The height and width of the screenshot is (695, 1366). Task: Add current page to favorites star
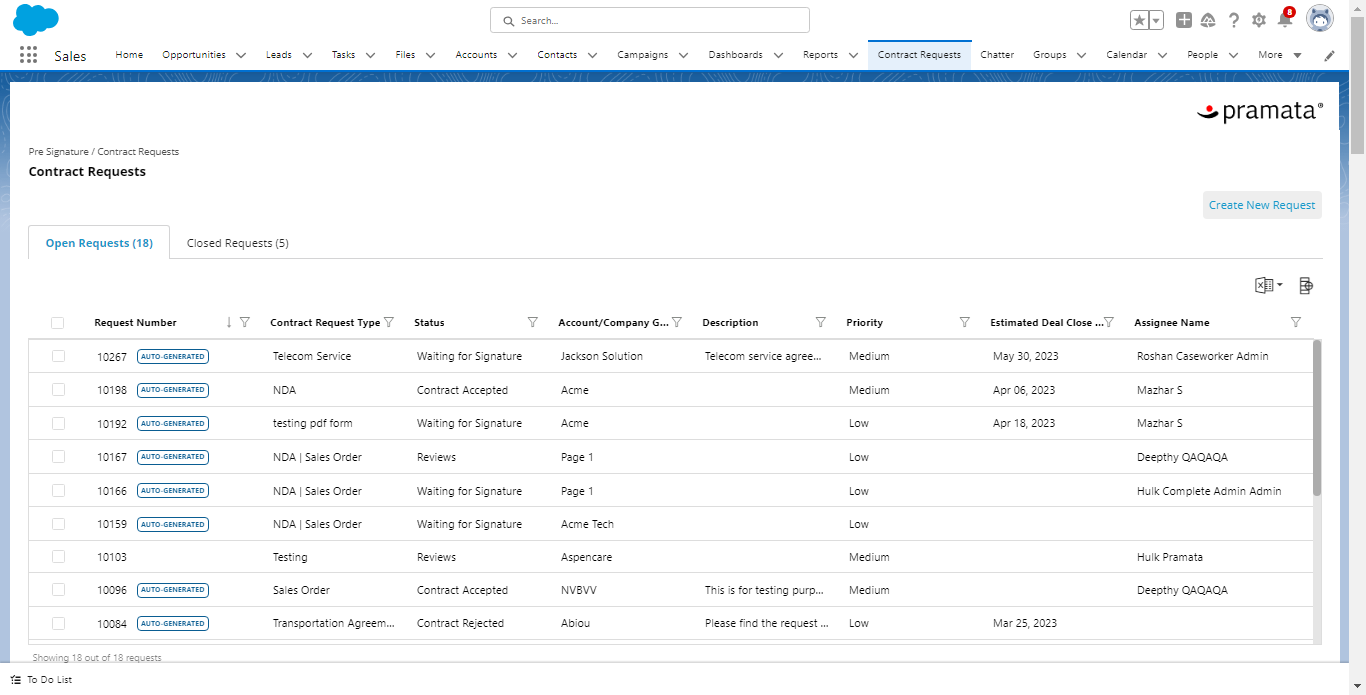click(x=1139, y=20)
